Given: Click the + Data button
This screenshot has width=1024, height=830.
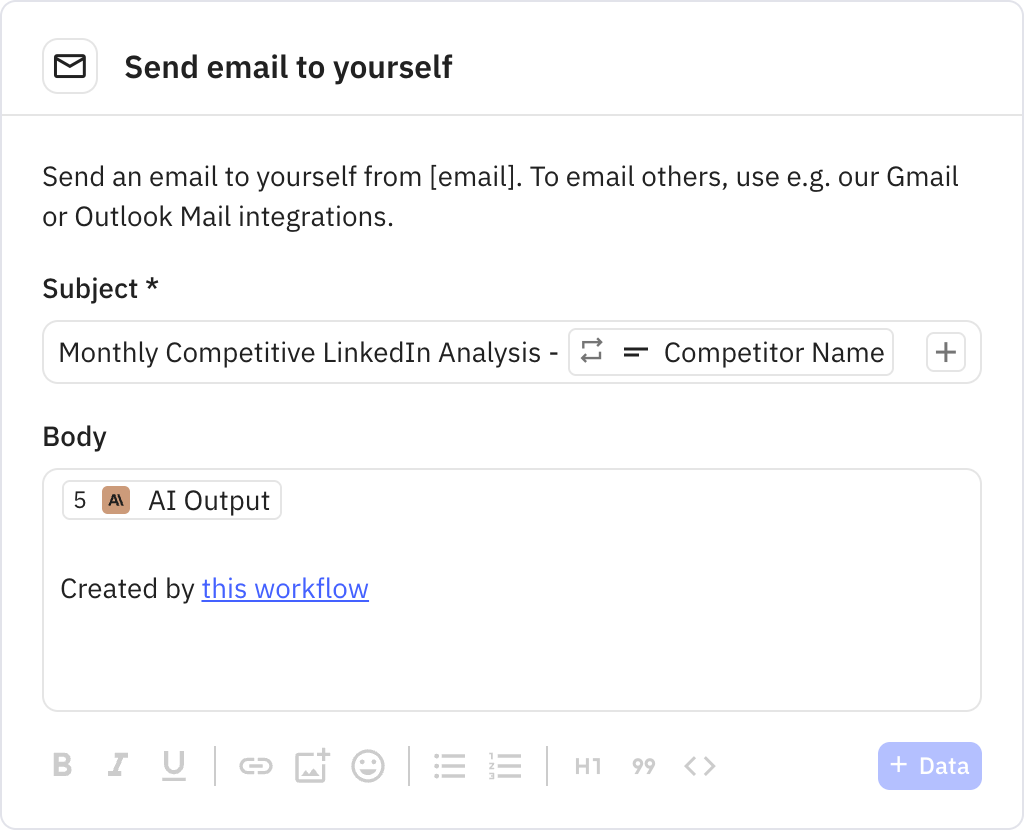Looking at the screenshot, I should (x=929, y=766).
